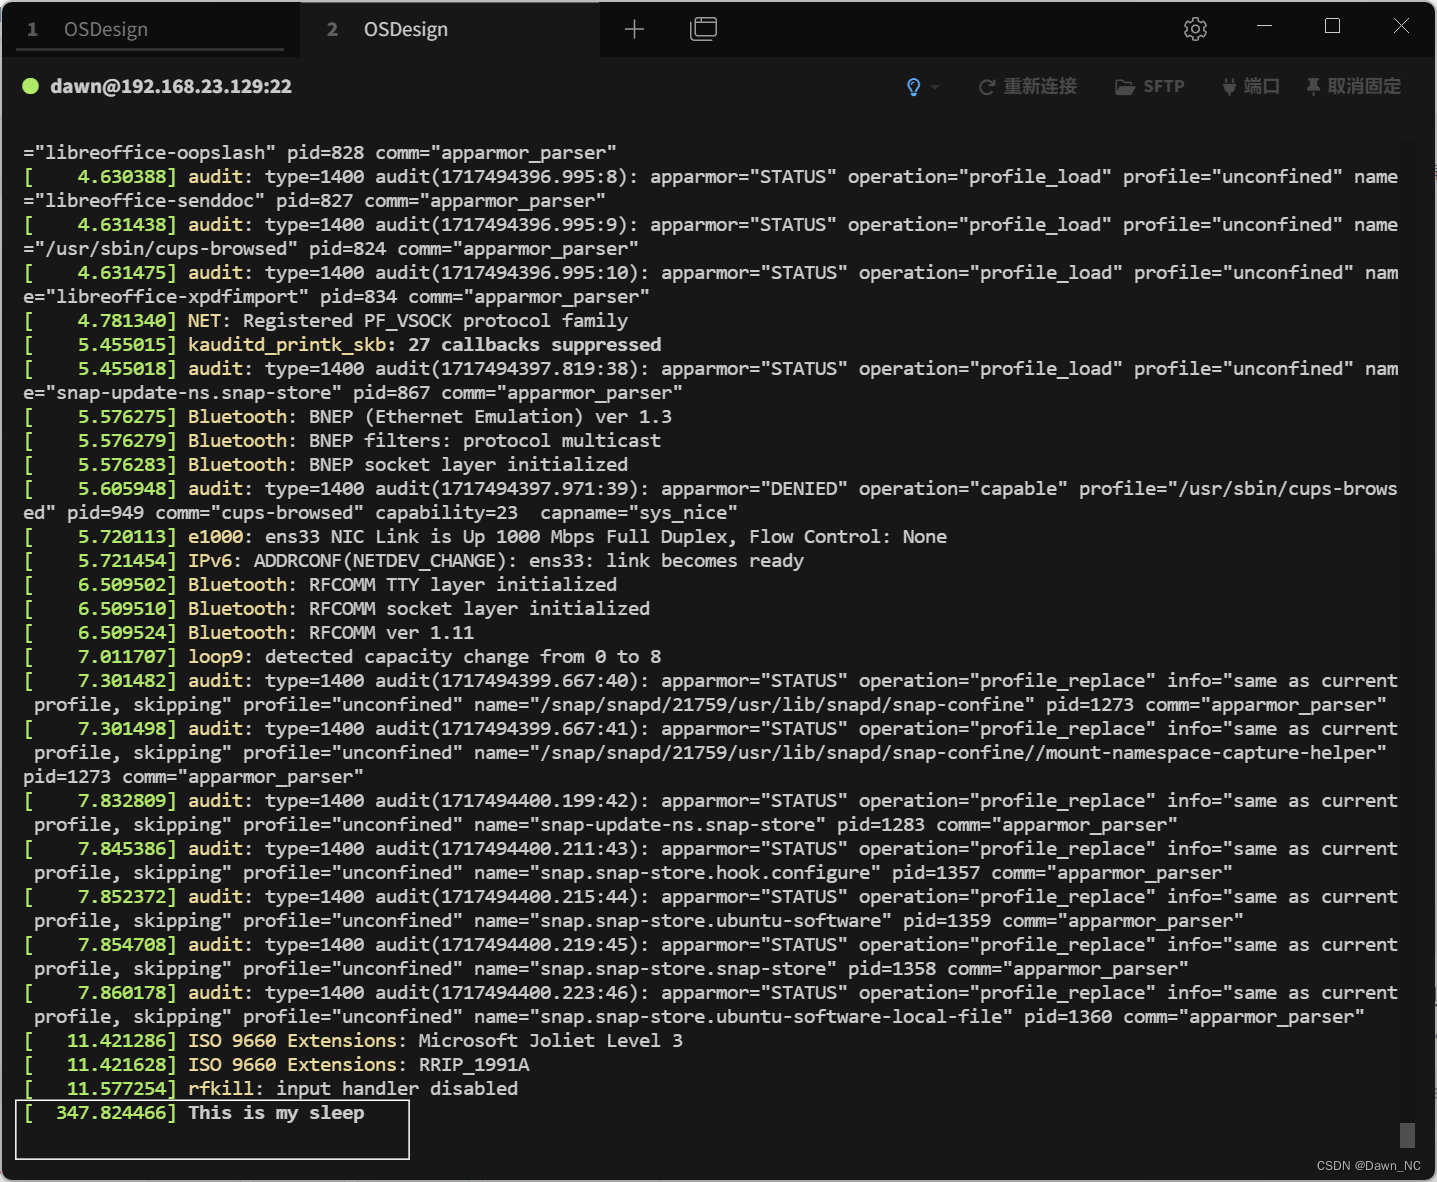Close the terminal window
This screenshot has width=1437, height=1182.
tap(1401, 26)
